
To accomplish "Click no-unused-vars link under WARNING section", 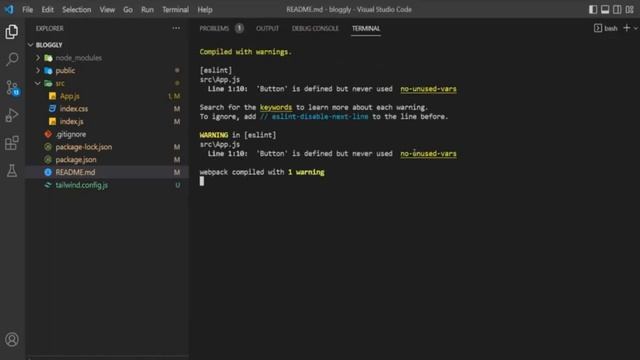I will [428, 153].
